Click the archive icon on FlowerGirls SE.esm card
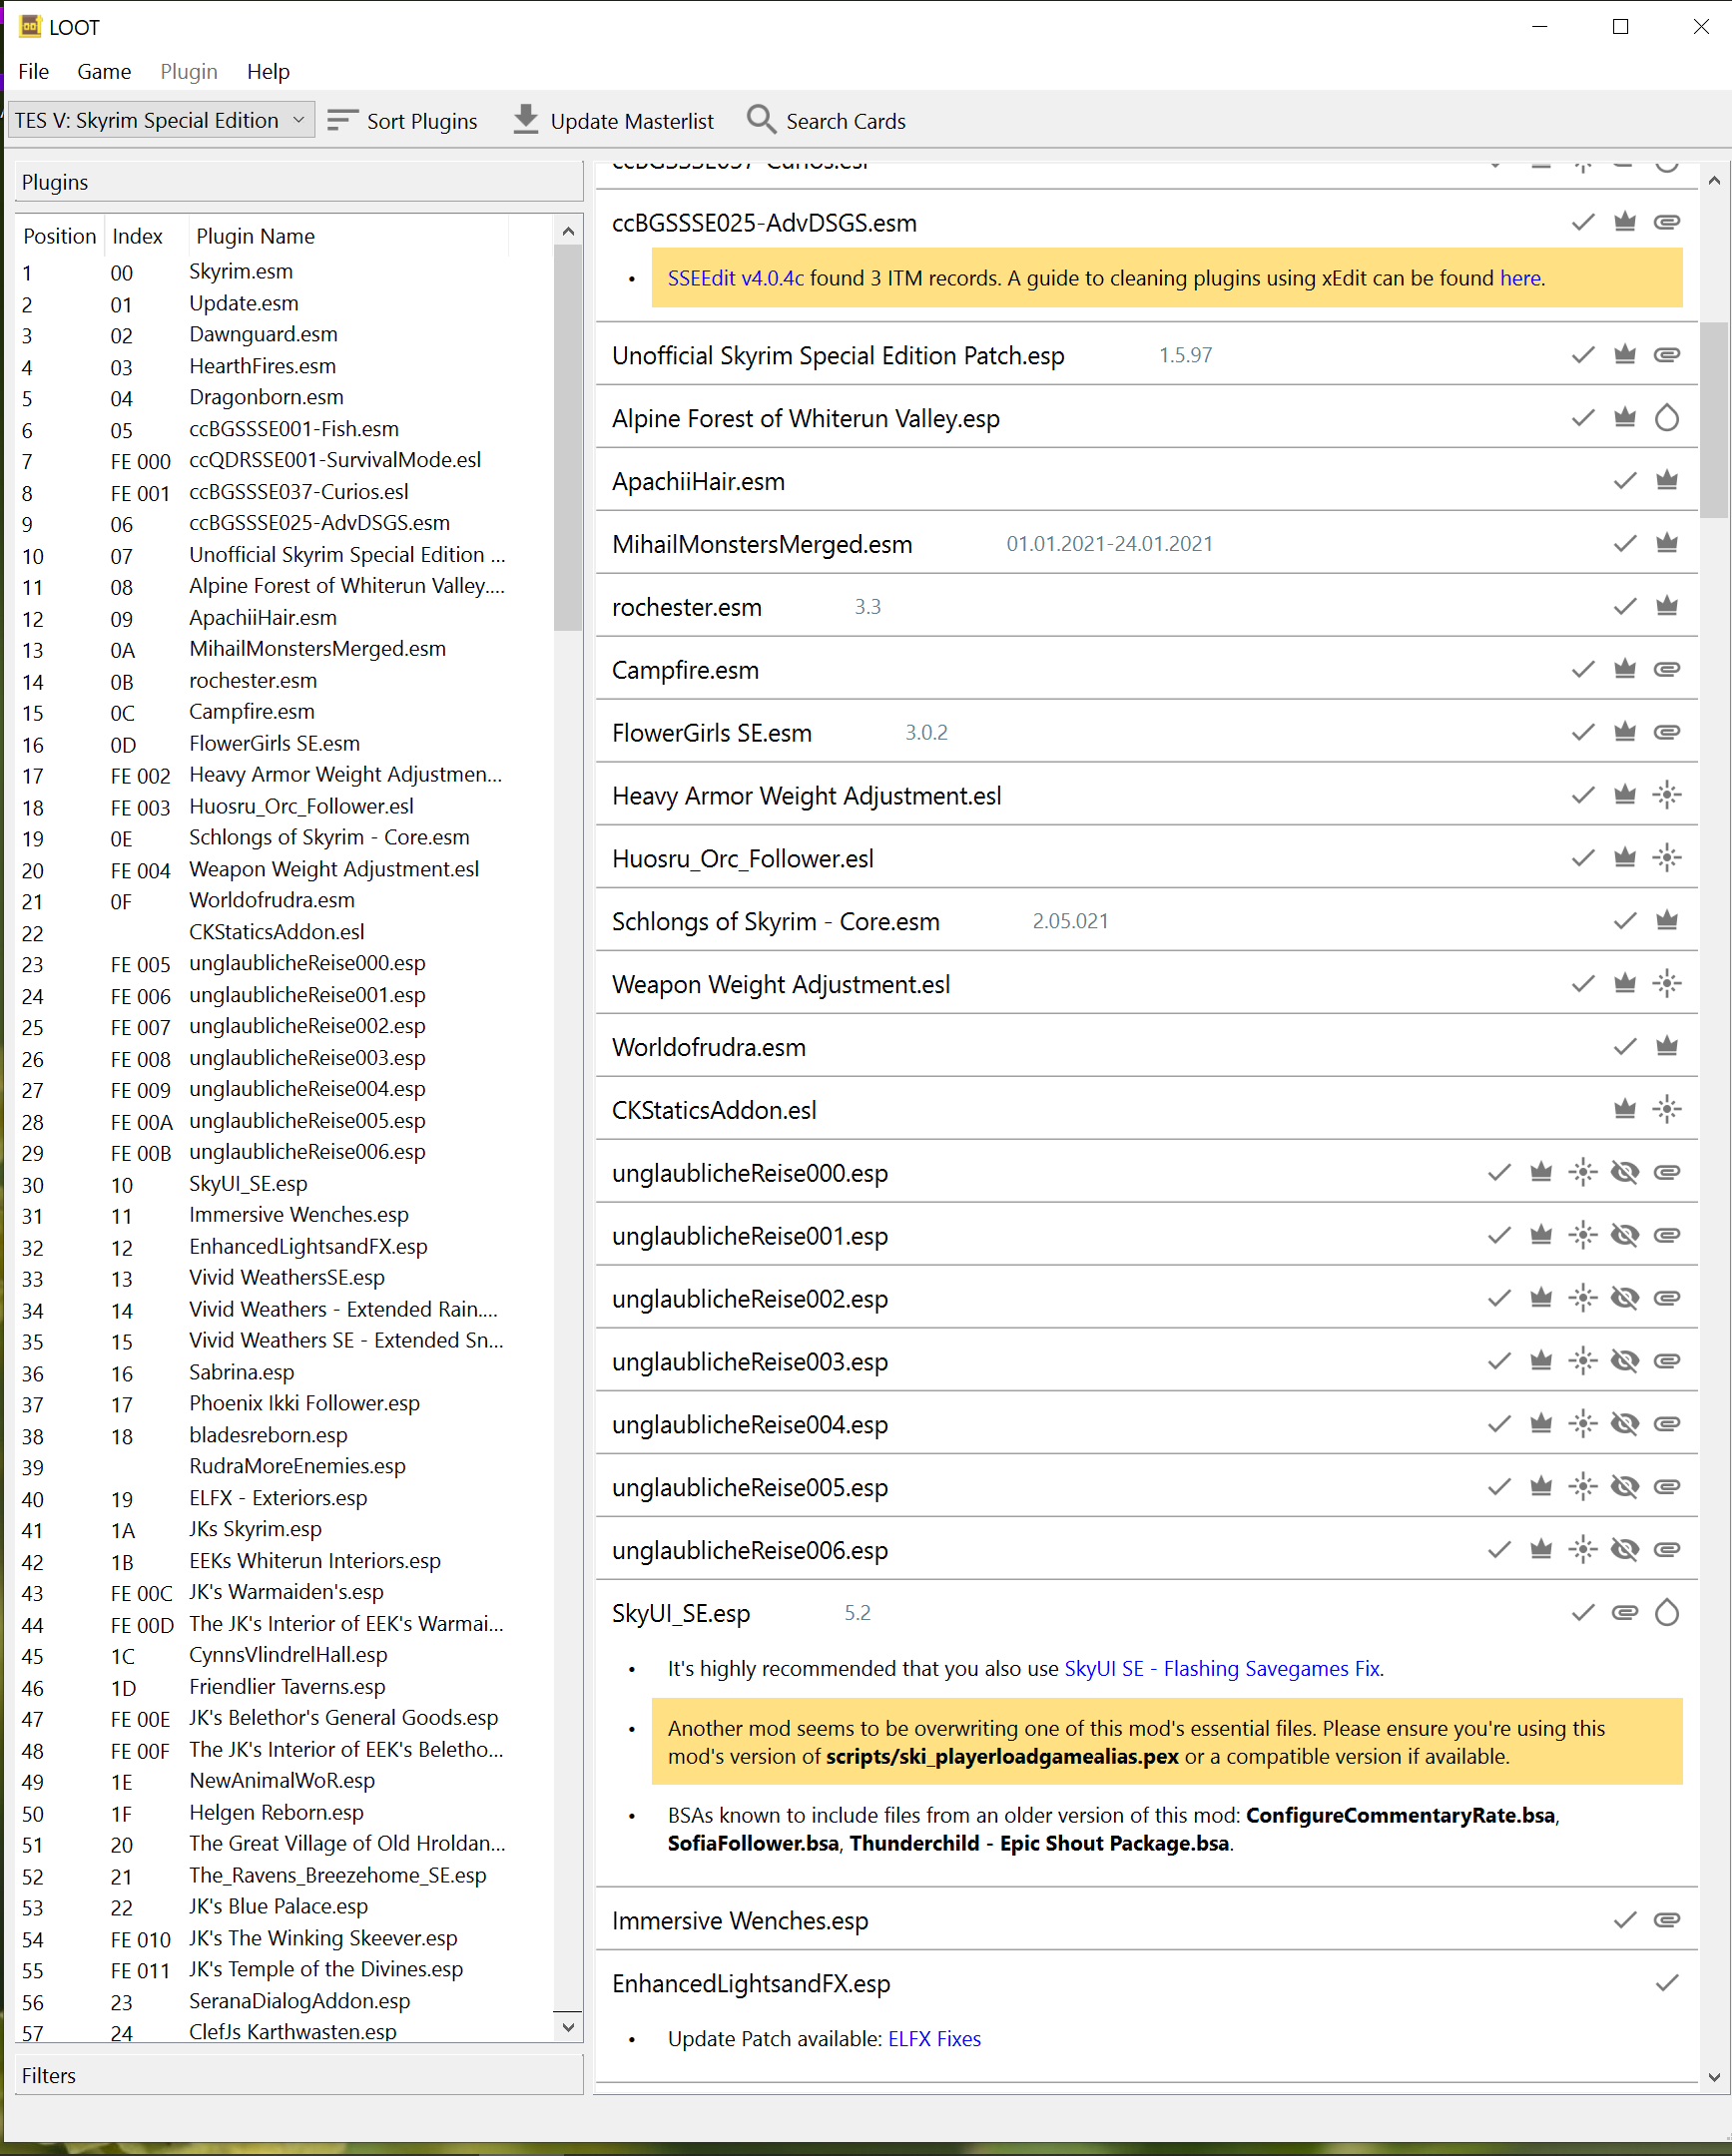The height and width of the screenshot is (2156, 1732). pos(1666,732)
